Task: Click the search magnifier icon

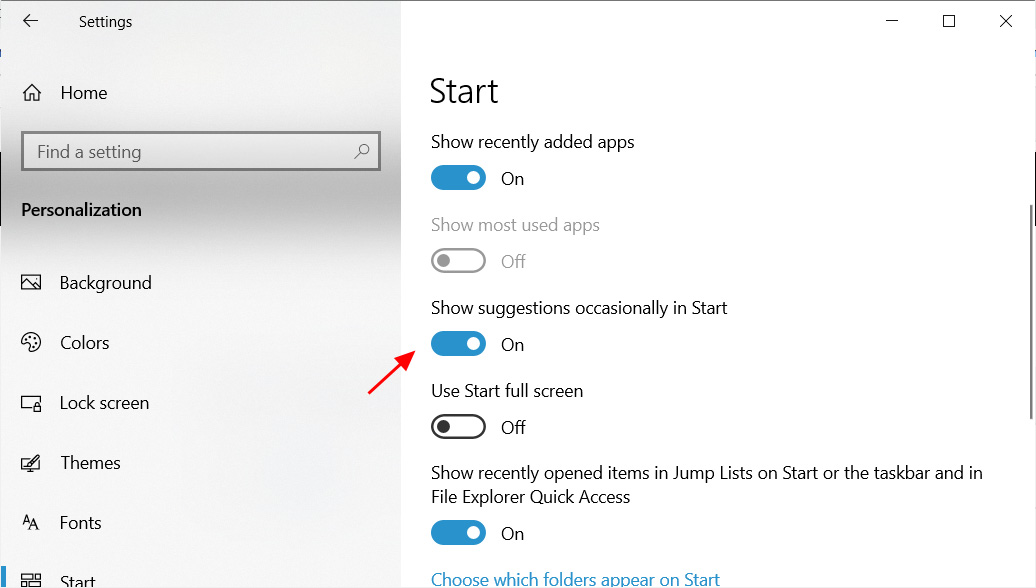Action: (x=361, y=151)
